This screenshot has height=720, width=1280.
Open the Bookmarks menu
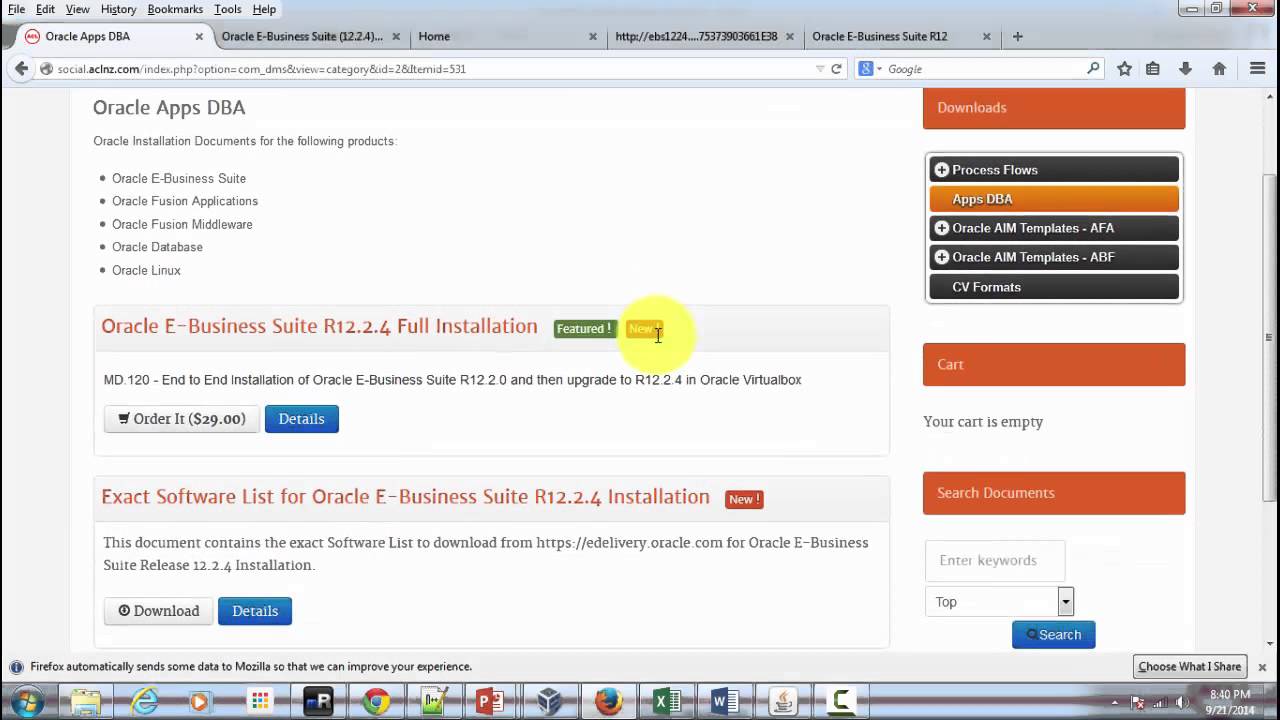(x=175, y=9)
